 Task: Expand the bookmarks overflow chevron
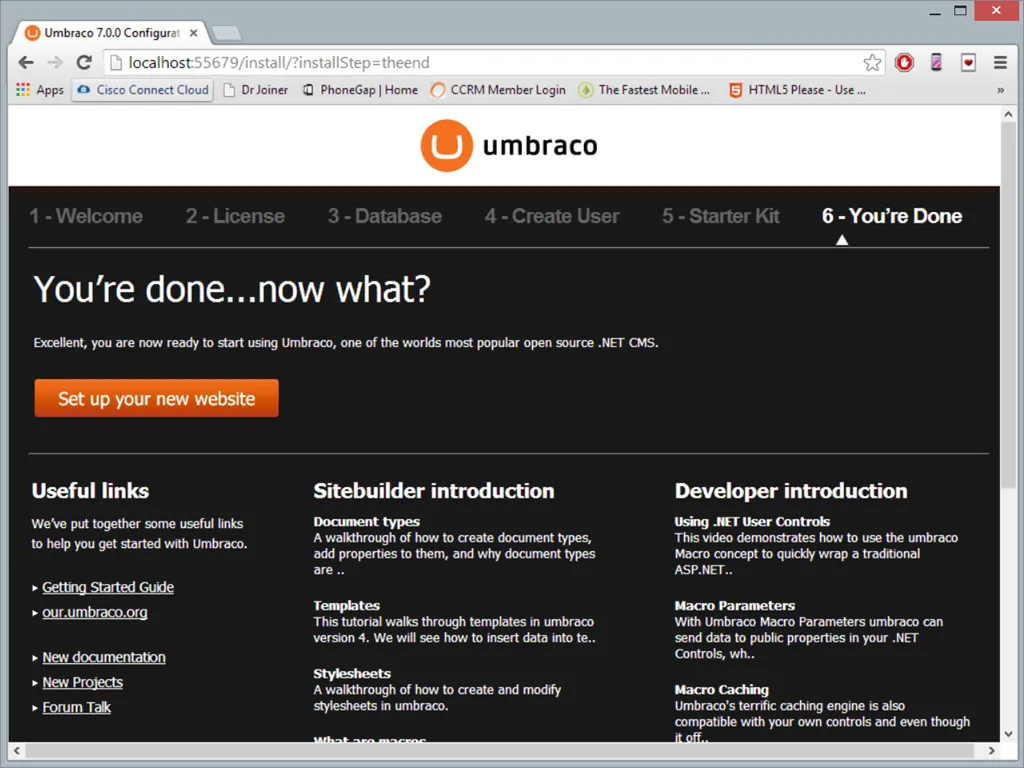pos(1000,90)
